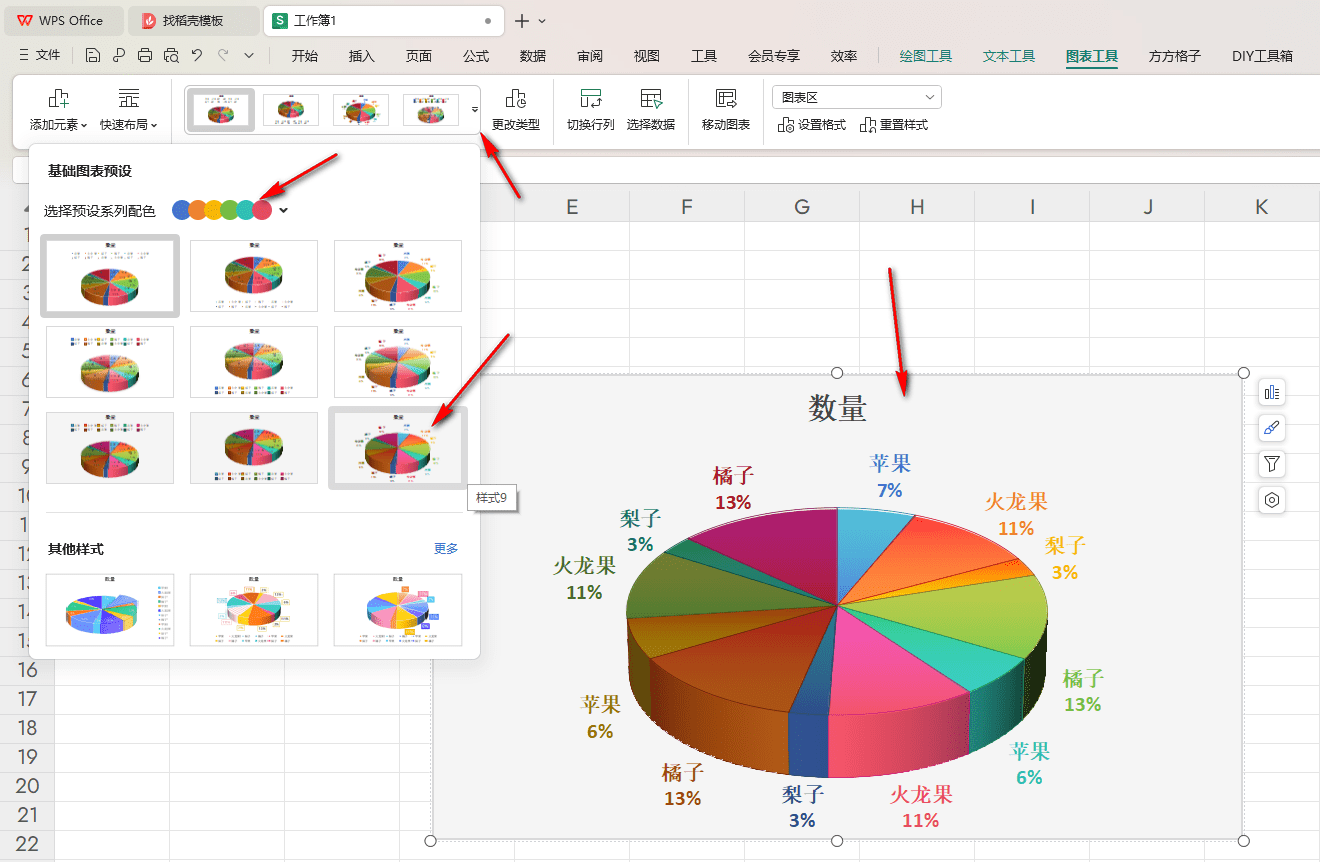The height and width of the screenshot is (862, 1320).
Task: Open the 绘图工具 ribbon tab
Action: coord(925,56)
